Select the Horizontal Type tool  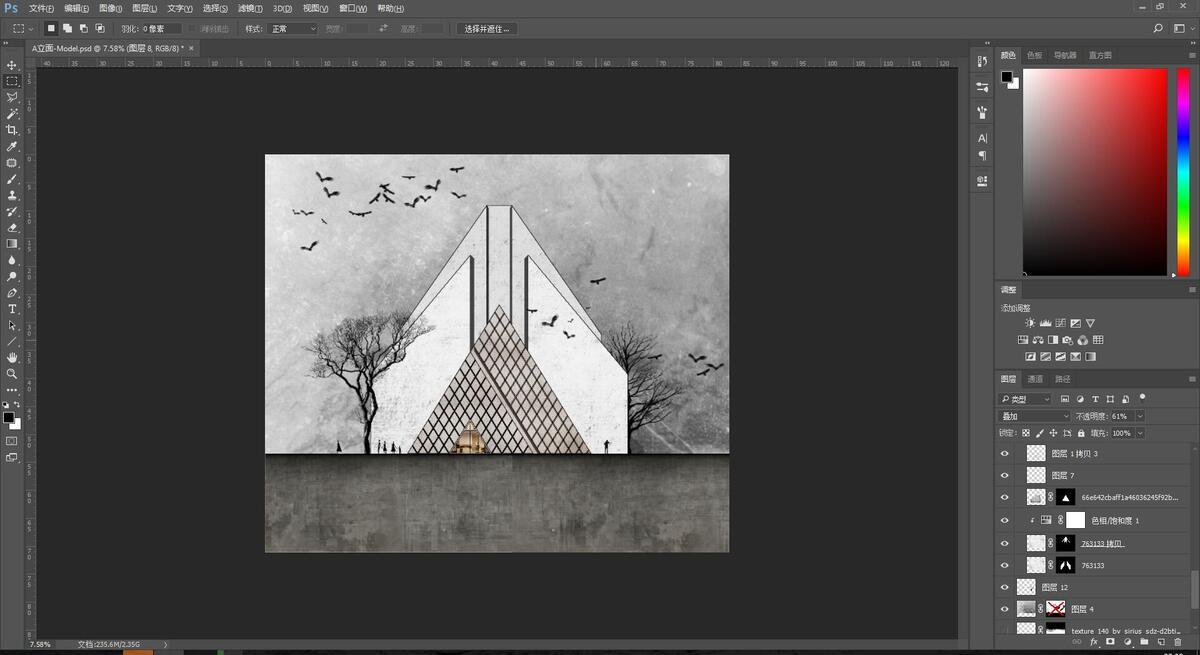coord(12,309)
